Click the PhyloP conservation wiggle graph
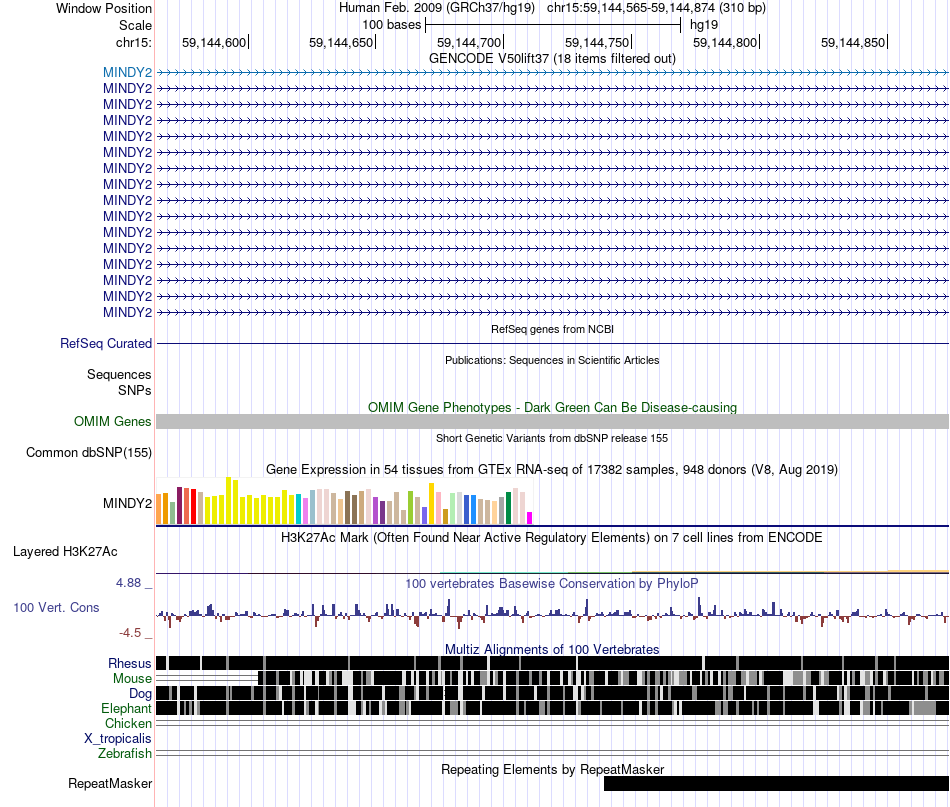Screen dimensions: 950x807 (x=552, y=613)
